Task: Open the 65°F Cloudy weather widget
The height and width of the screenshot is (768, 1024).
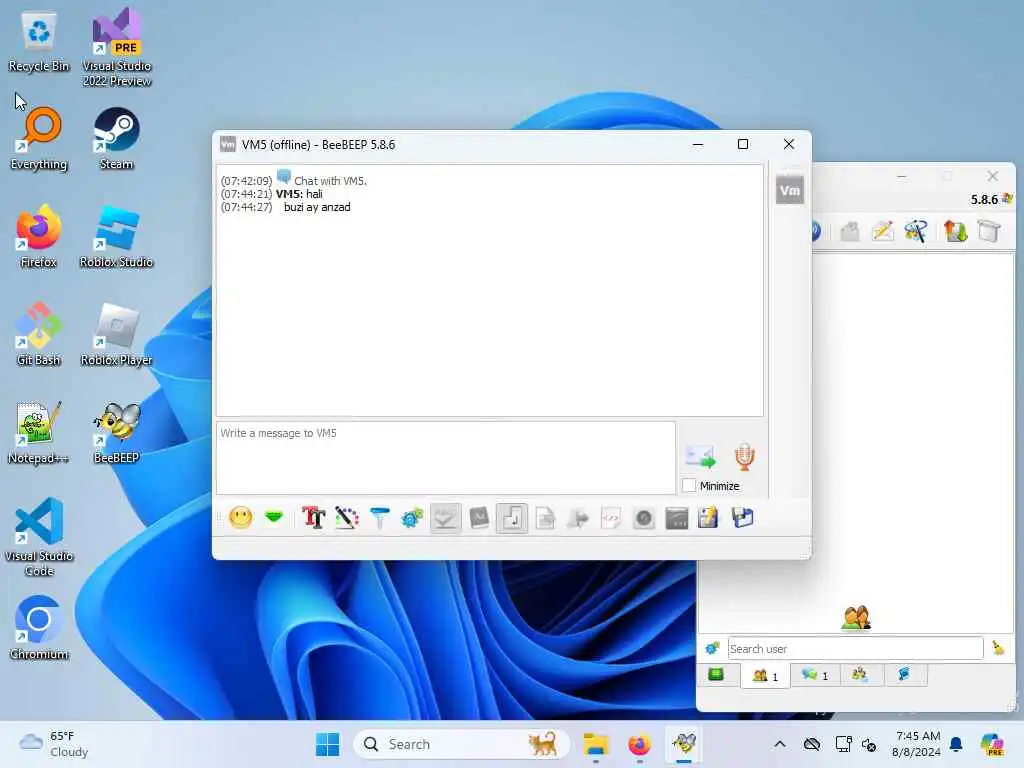Action: pyautogui.click(x=54, y=744)
